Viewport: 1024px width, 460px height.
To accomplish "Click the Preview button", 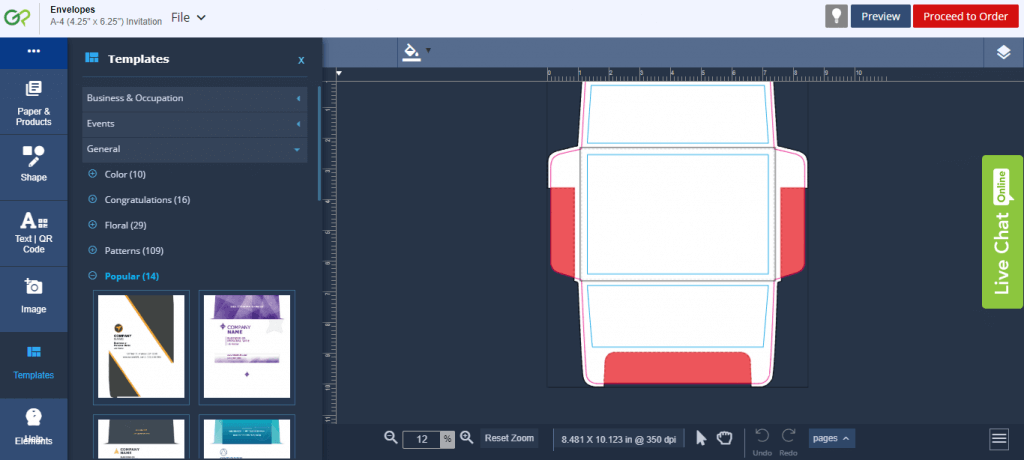I will click(x=880, y=16).
